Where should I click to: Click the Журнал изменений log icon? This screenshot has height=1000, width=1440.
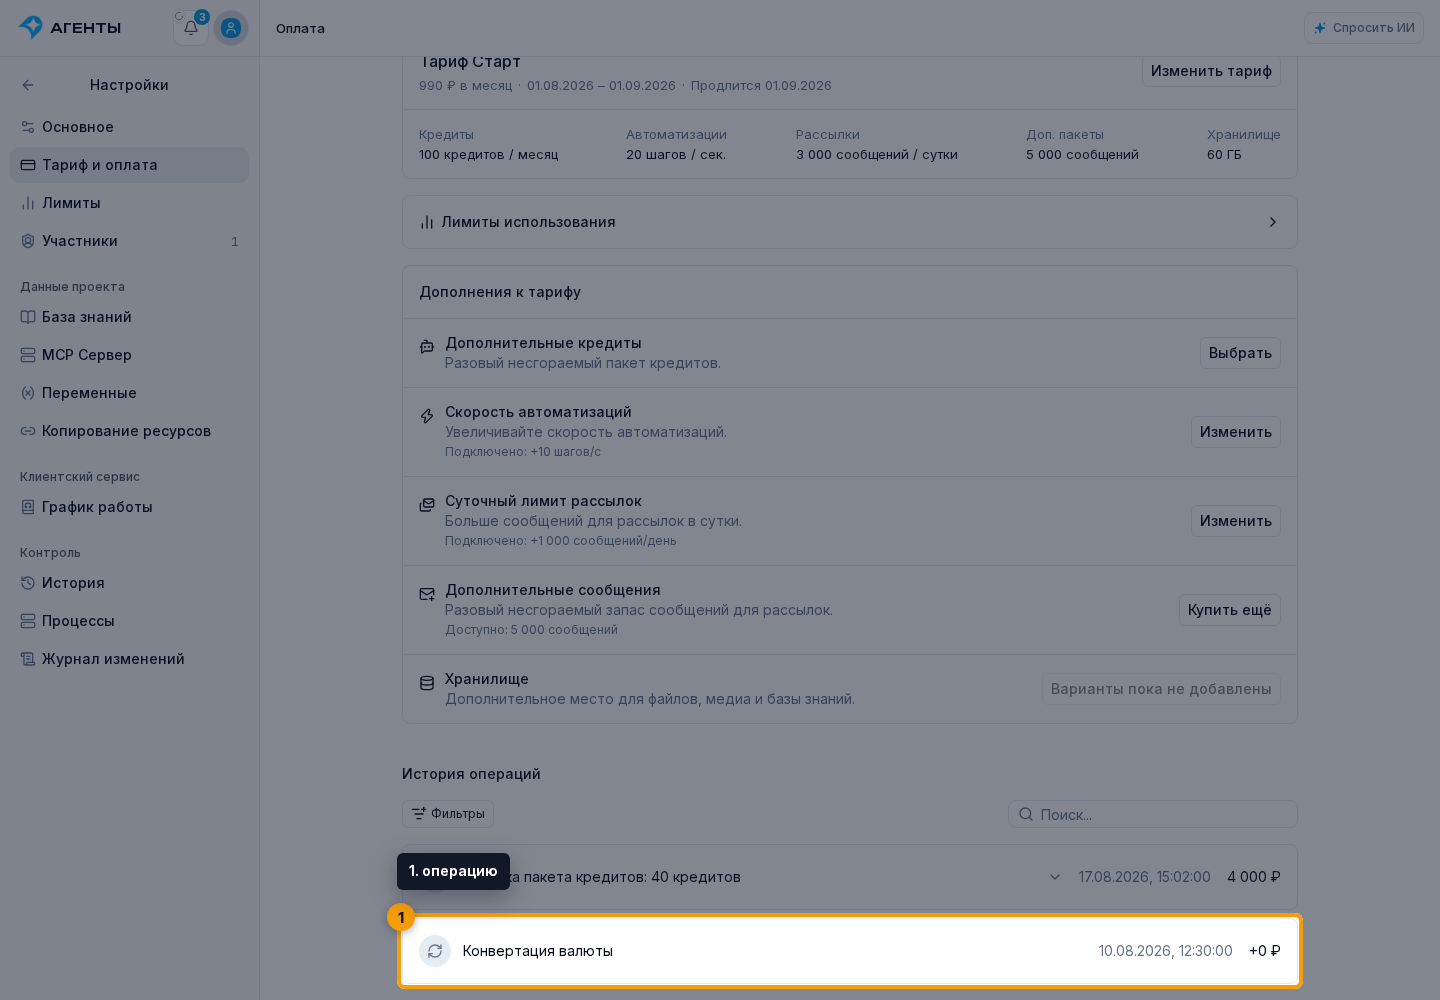tap(28, 659)
